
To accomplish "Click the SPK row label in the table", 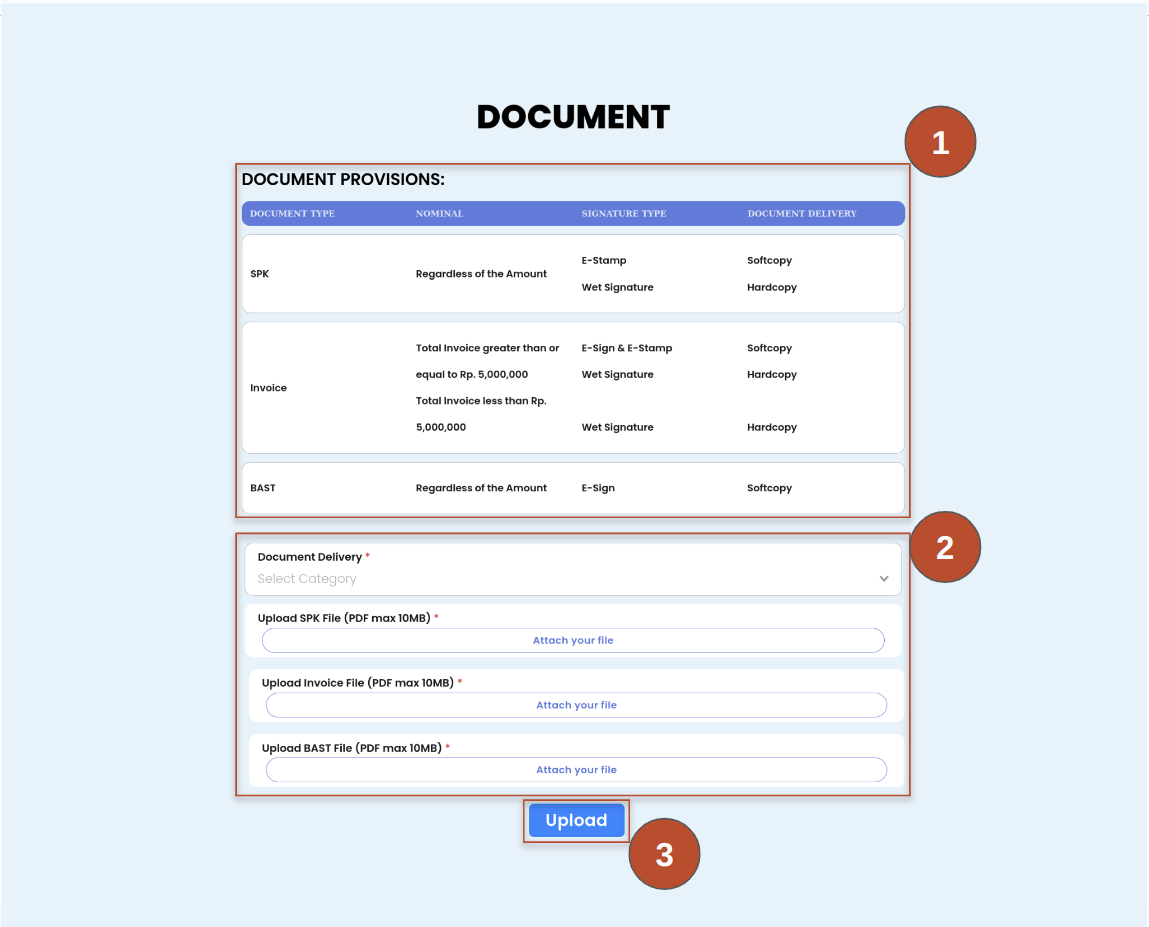I will click(x=259, y=274).
